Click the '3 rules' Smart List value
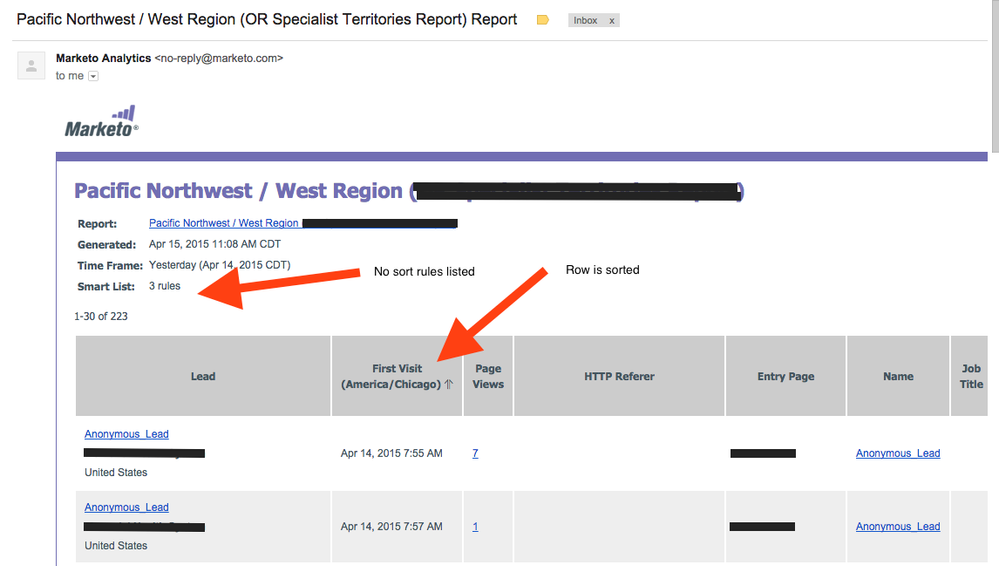The image size is (999, 566). click(x=164, y=286)
